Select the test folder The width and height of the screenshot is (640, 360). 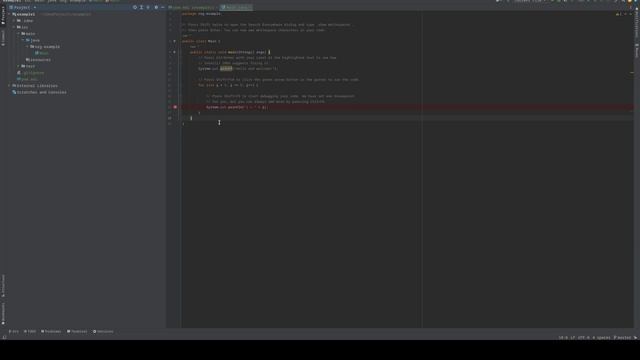pos(28,66)
